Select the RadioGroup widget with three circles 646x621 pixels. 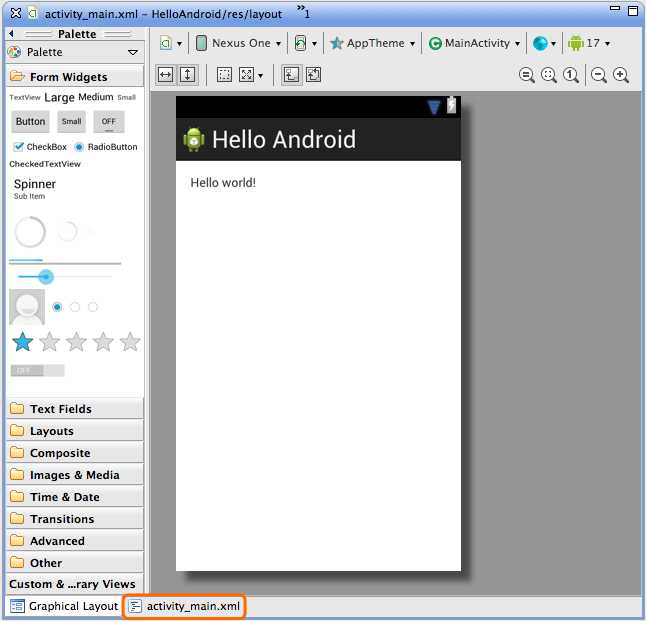click(75, 307)
